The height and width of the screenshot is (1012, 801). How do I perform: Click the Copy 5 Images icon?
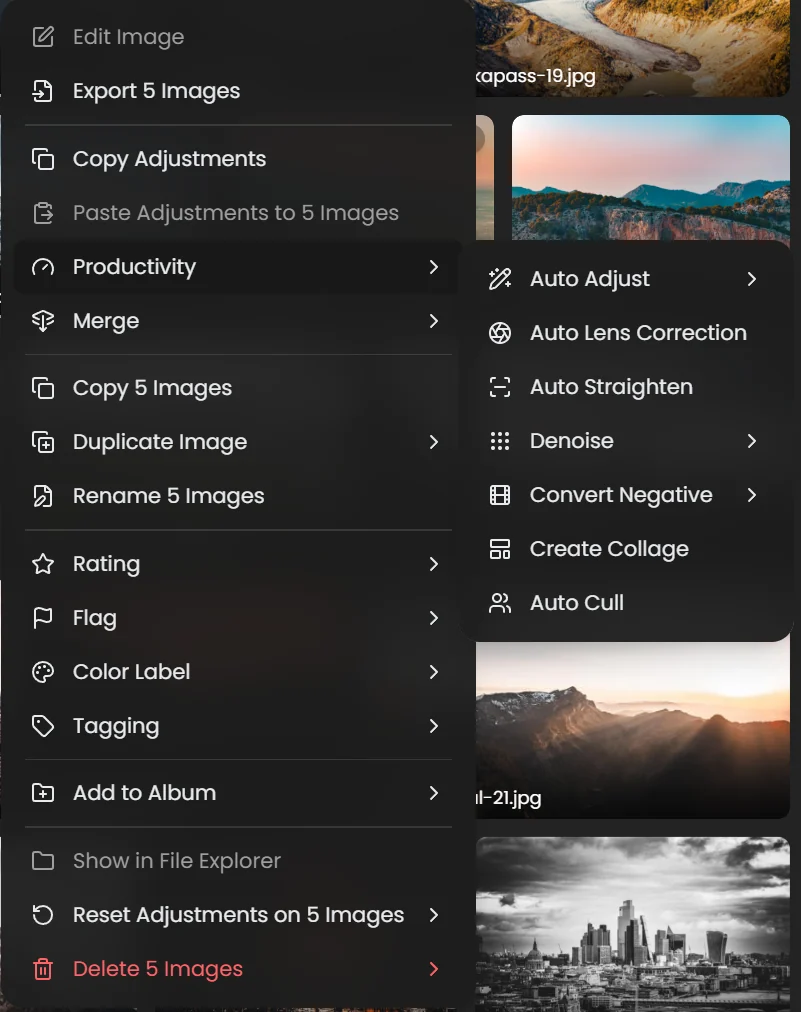tap(43, 388)
